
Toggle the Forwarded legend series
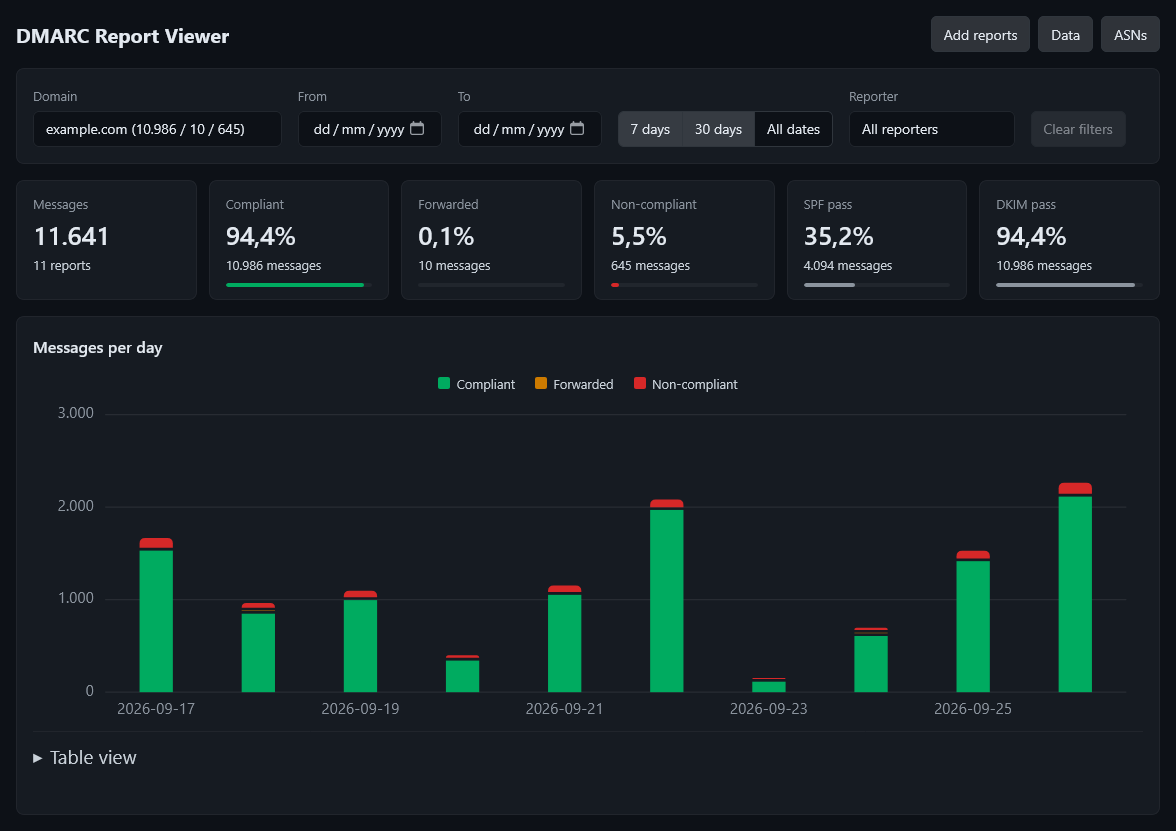click(574, 384)
